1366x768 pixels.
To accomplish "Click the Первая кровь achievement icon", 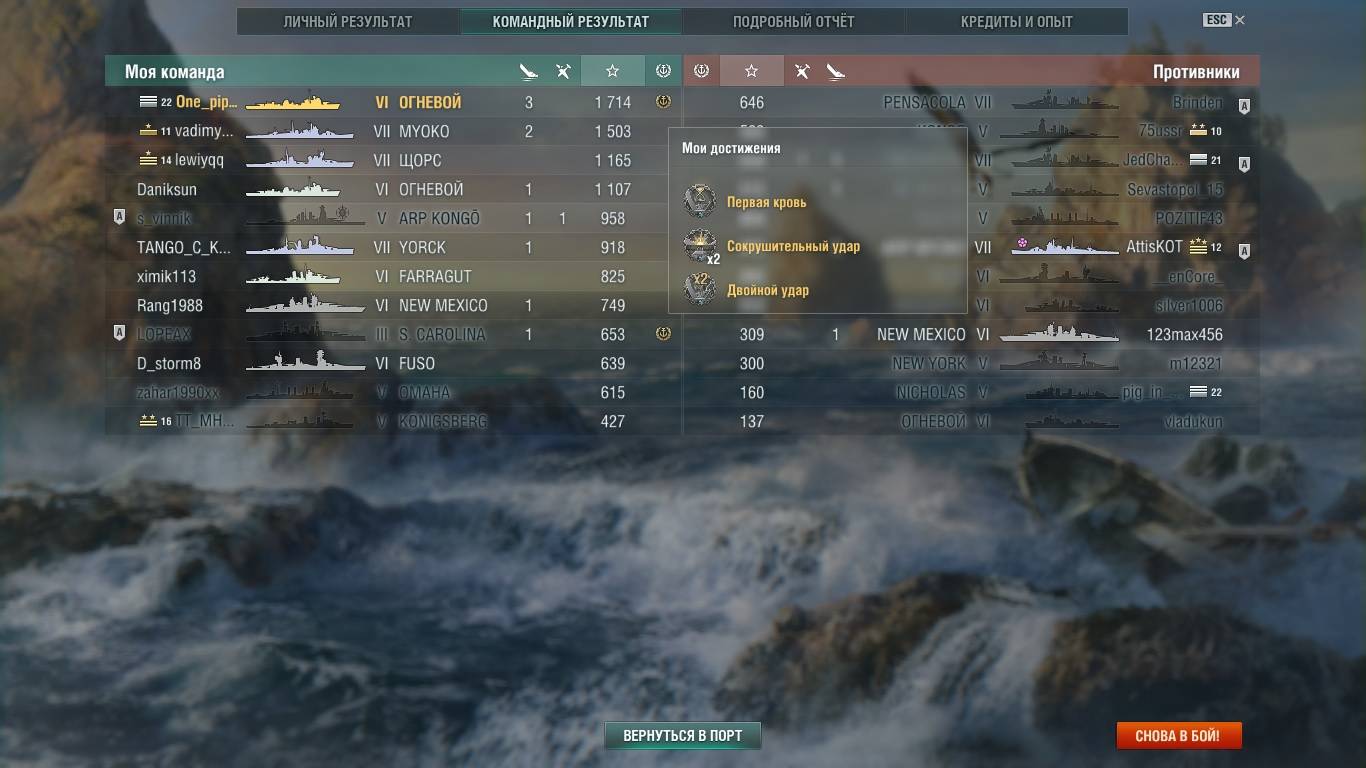I will click(x=700, y=201).
